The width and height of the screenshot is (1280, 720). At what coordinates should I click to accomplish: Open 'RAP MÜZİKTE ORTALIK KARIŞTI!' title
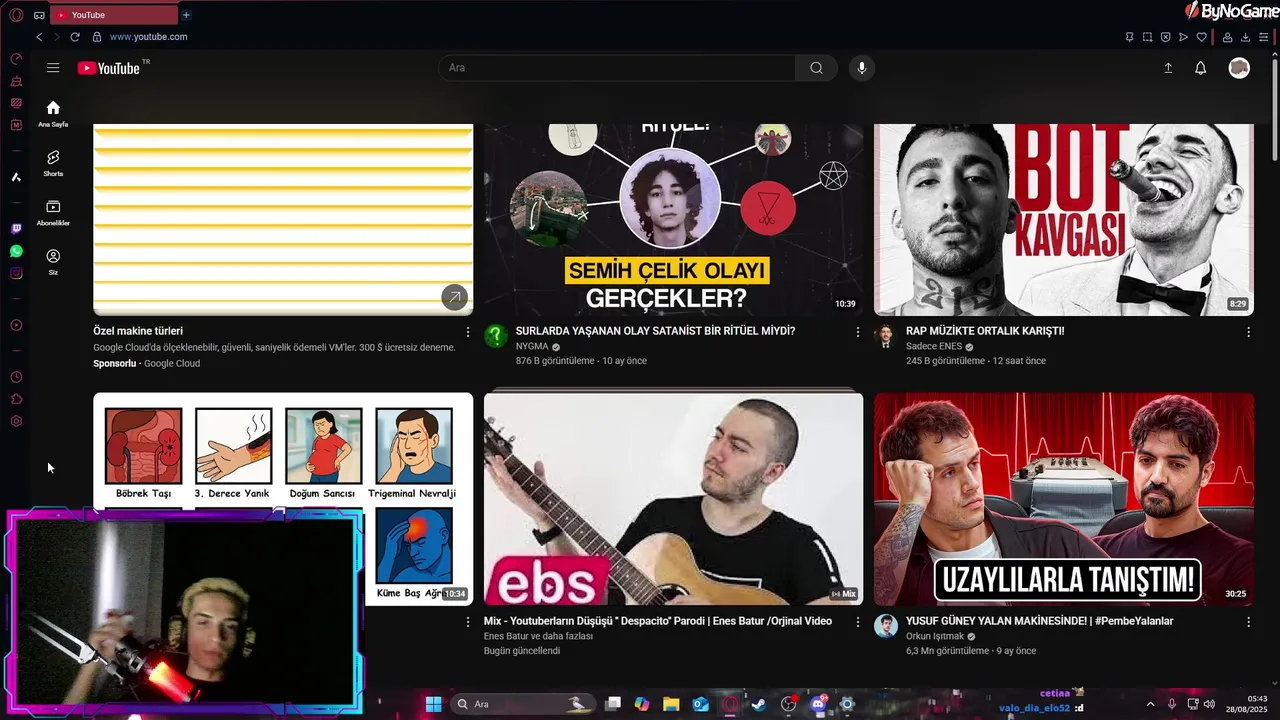click(985, 331)
